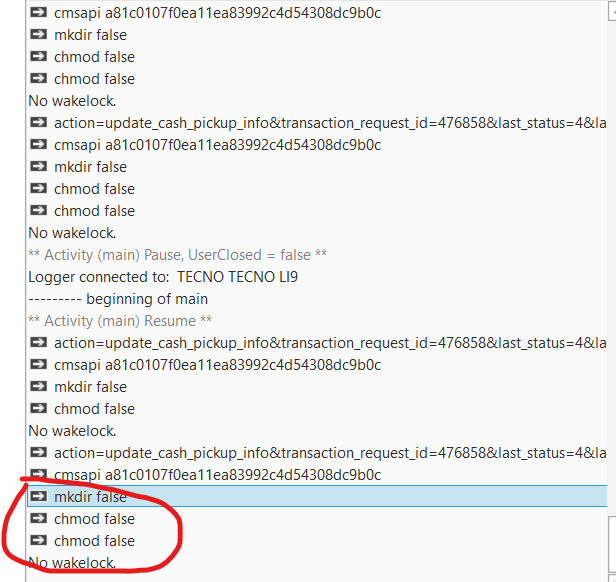This screenshot has width=616, height=582.
Task: Select chmod false row between mkdir false and No wakelock
Action: click(82, 409)
